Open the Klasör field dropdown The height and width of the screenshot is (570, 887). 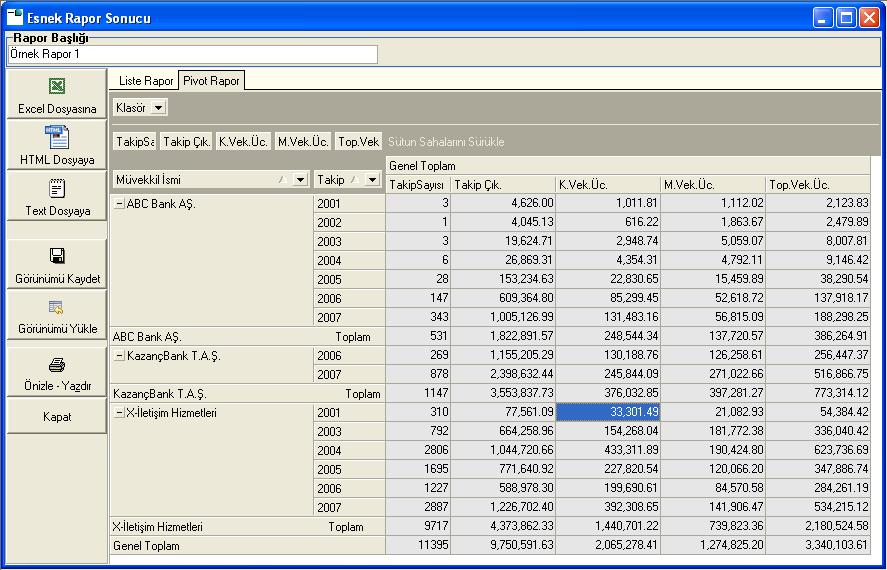(x=159, y=107)
